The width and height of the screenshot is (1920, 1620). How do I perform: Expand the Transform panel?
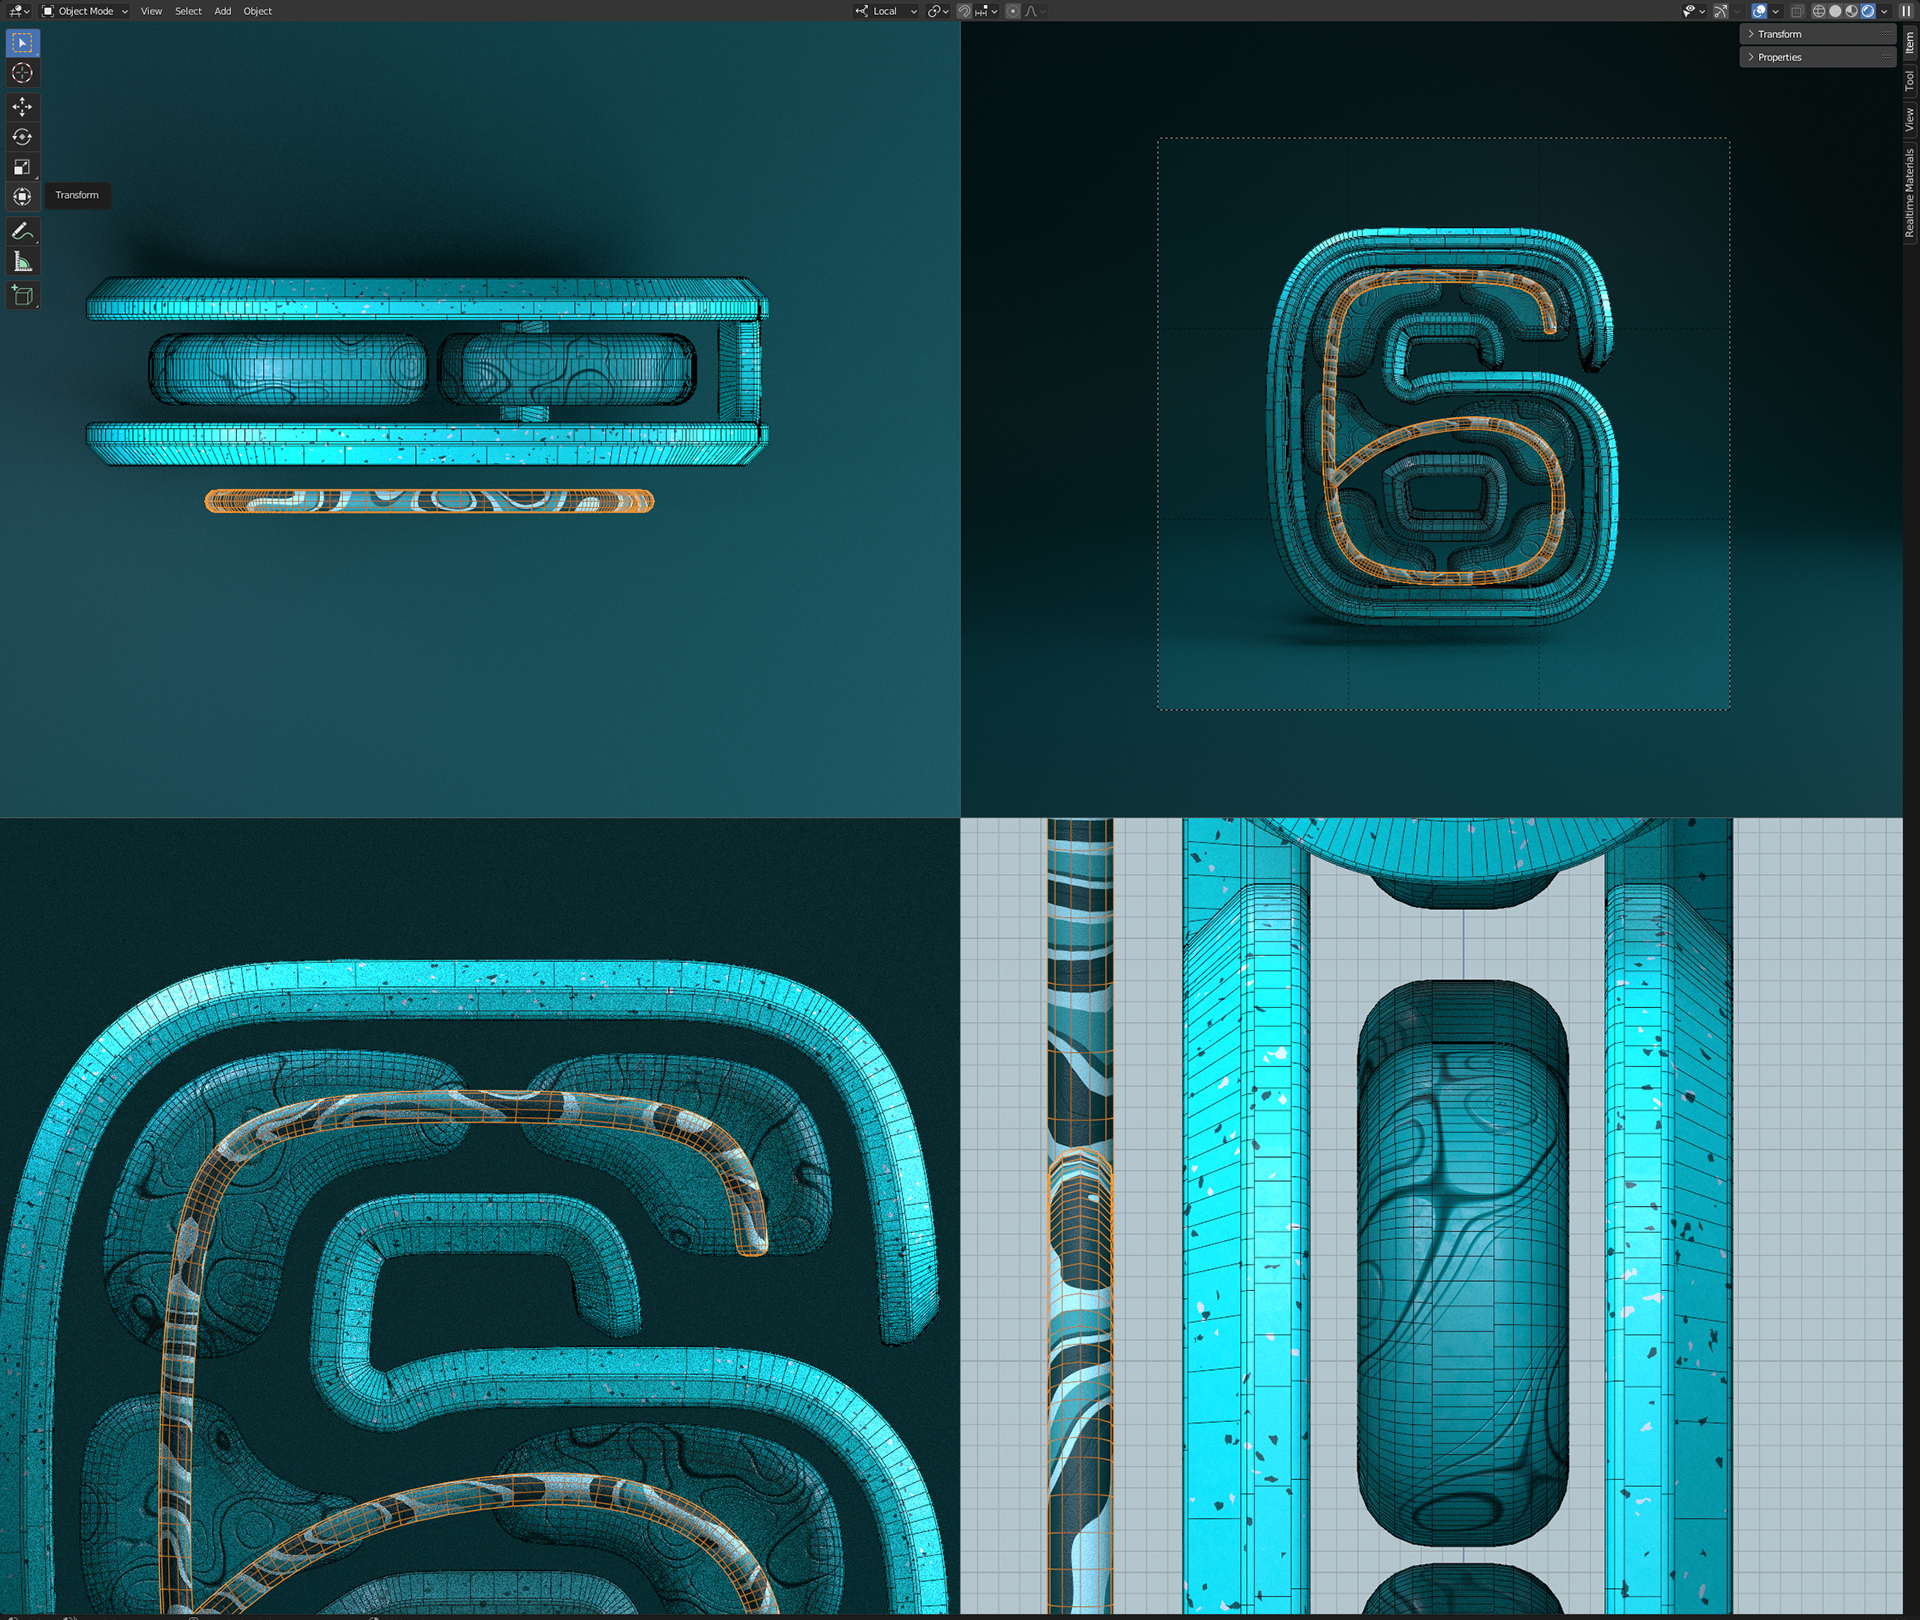tap(1779, 34)
